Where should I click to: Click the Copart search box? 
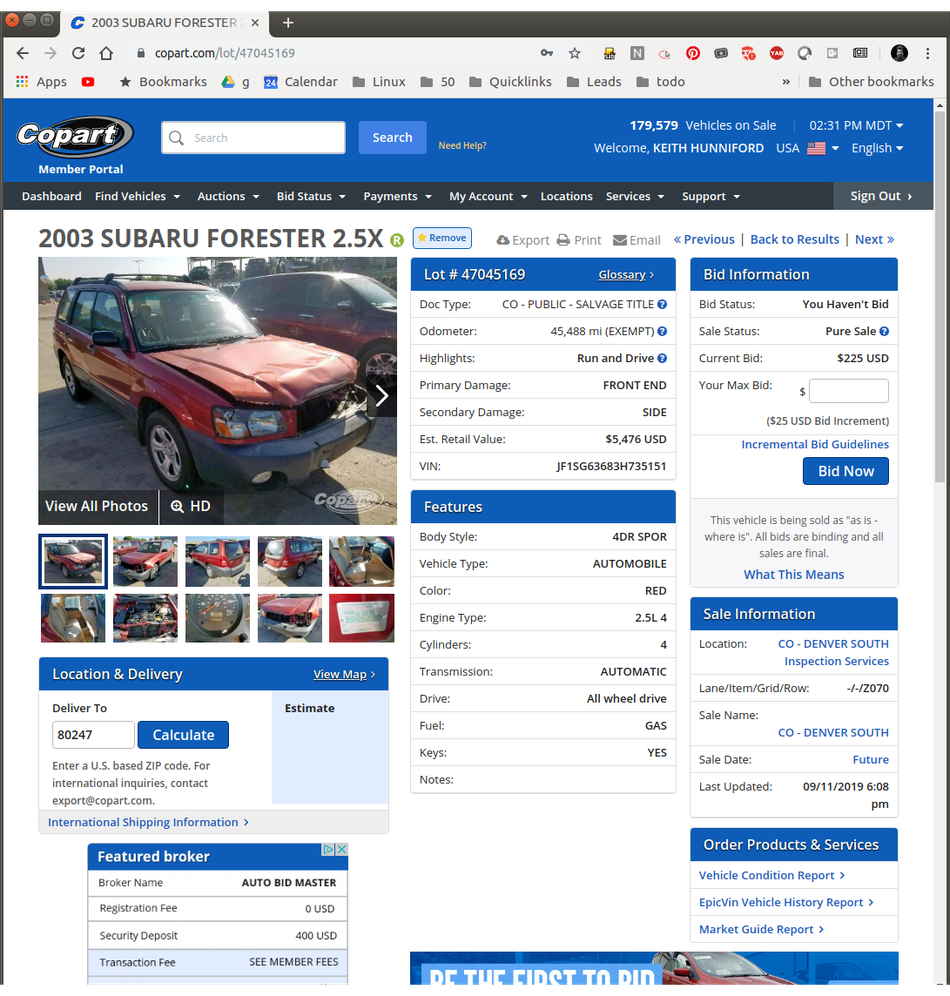pos(253,137)
